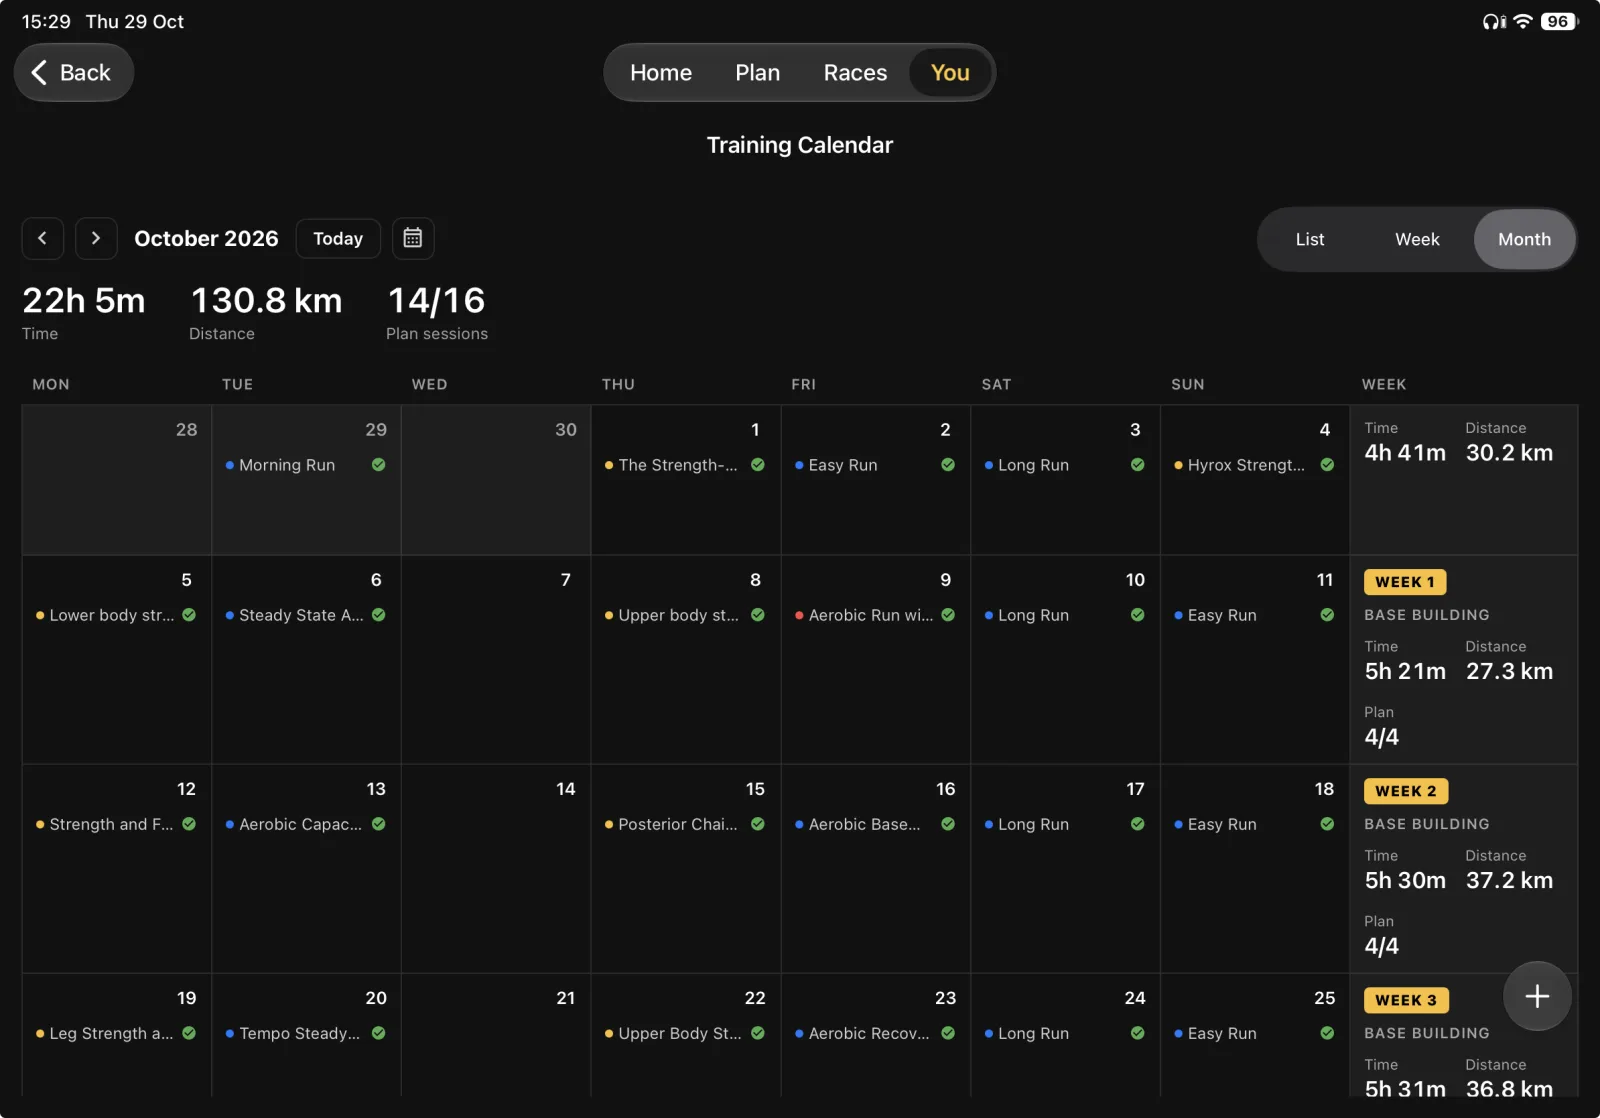Select the Month view option

1524,239
